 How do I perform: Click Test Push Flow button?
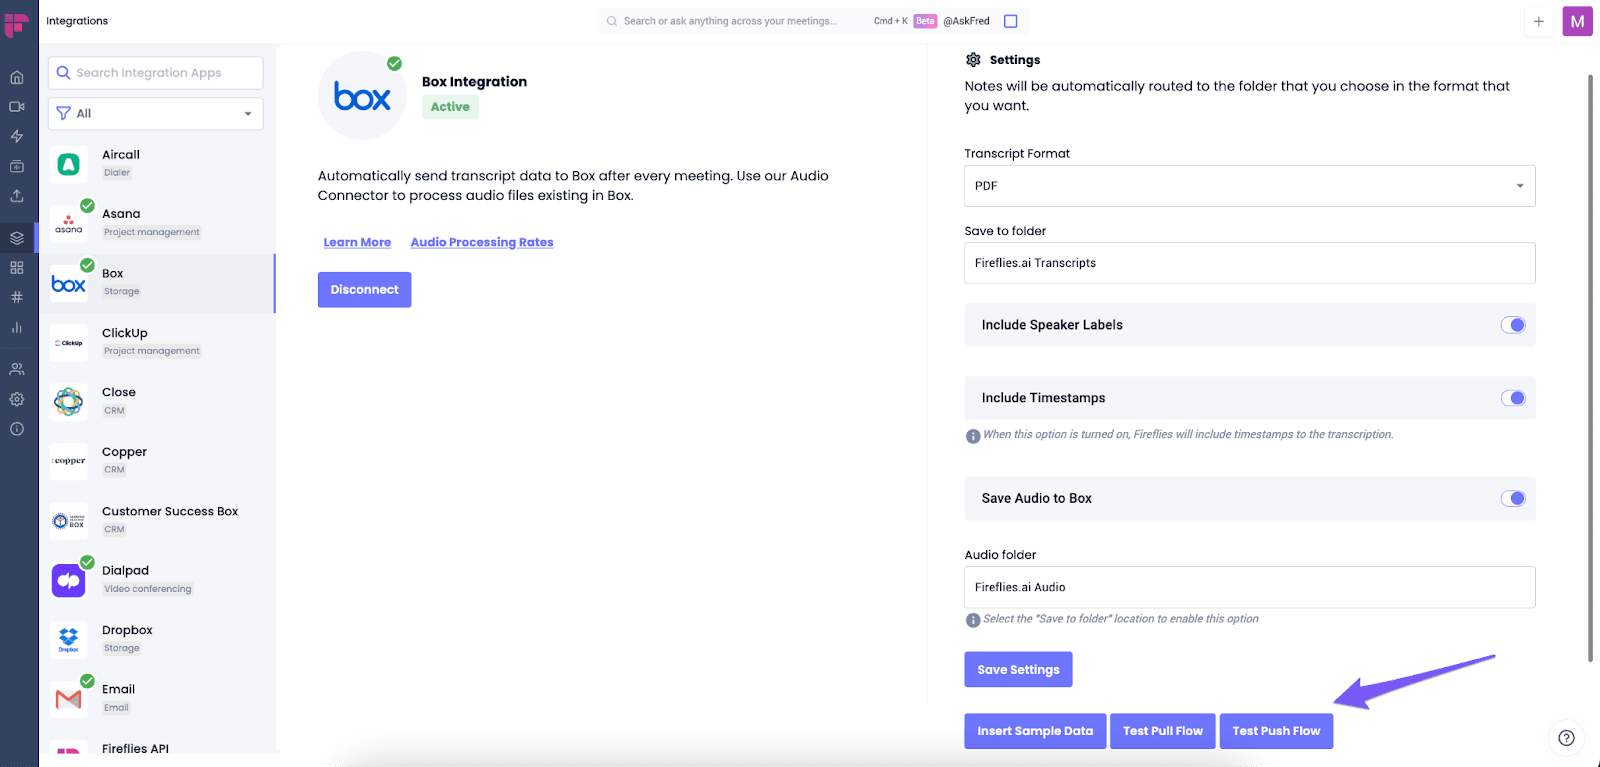1276,731
